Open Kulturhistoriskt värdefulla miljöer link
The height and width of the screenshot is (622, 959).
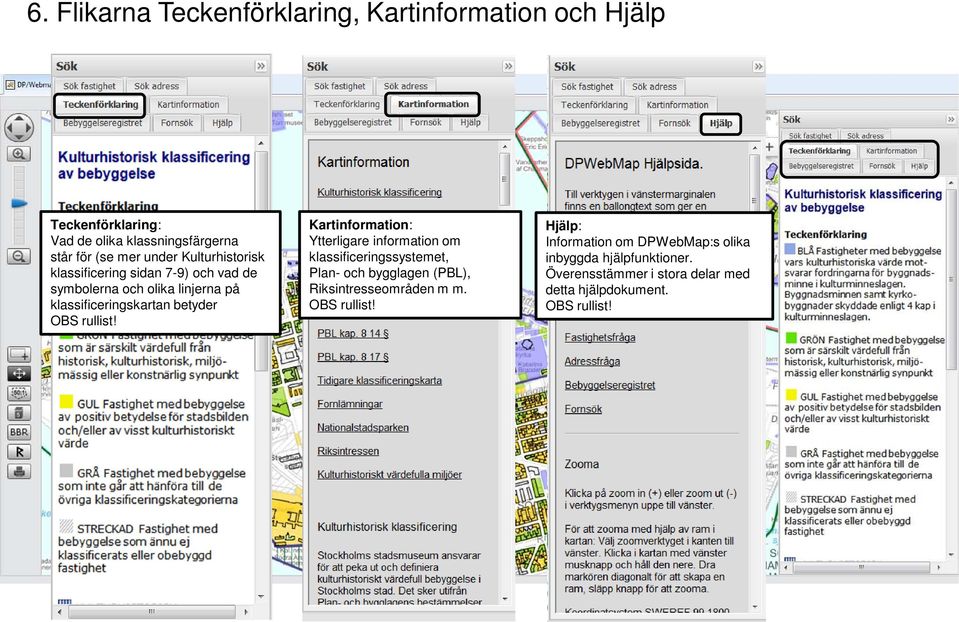tap(389, 475)
